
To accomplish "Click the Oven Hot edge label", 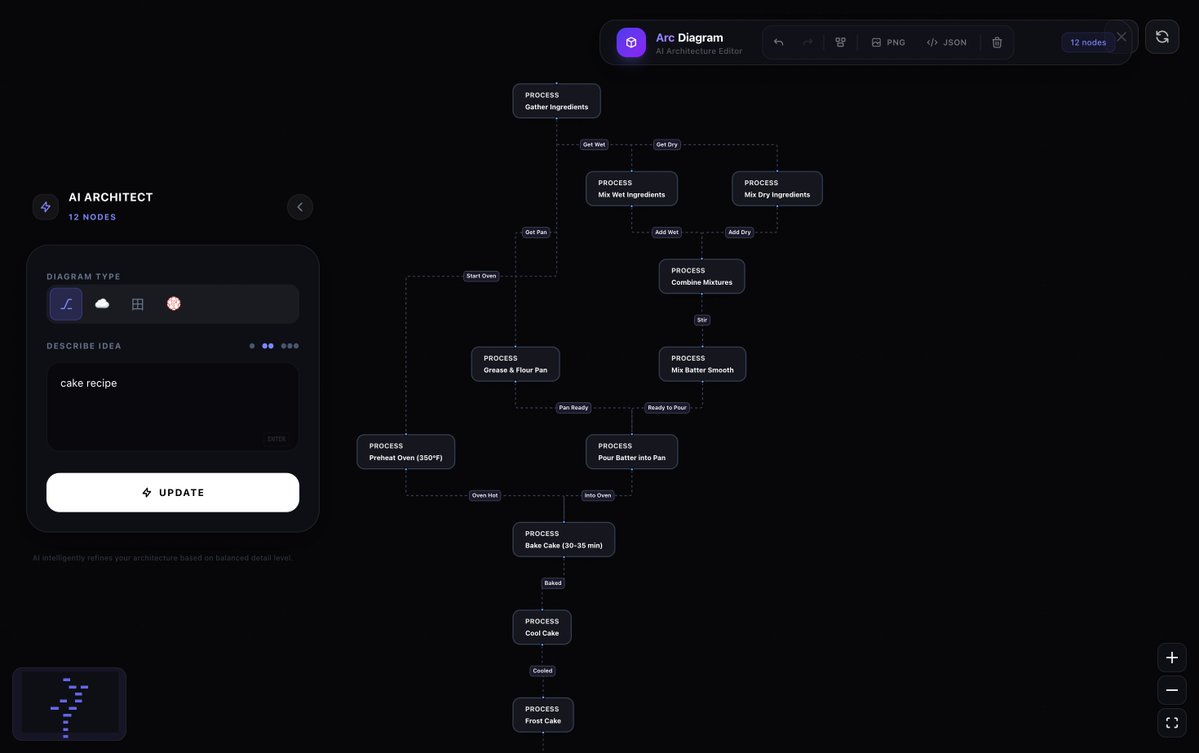I will [x=485, y=495].
